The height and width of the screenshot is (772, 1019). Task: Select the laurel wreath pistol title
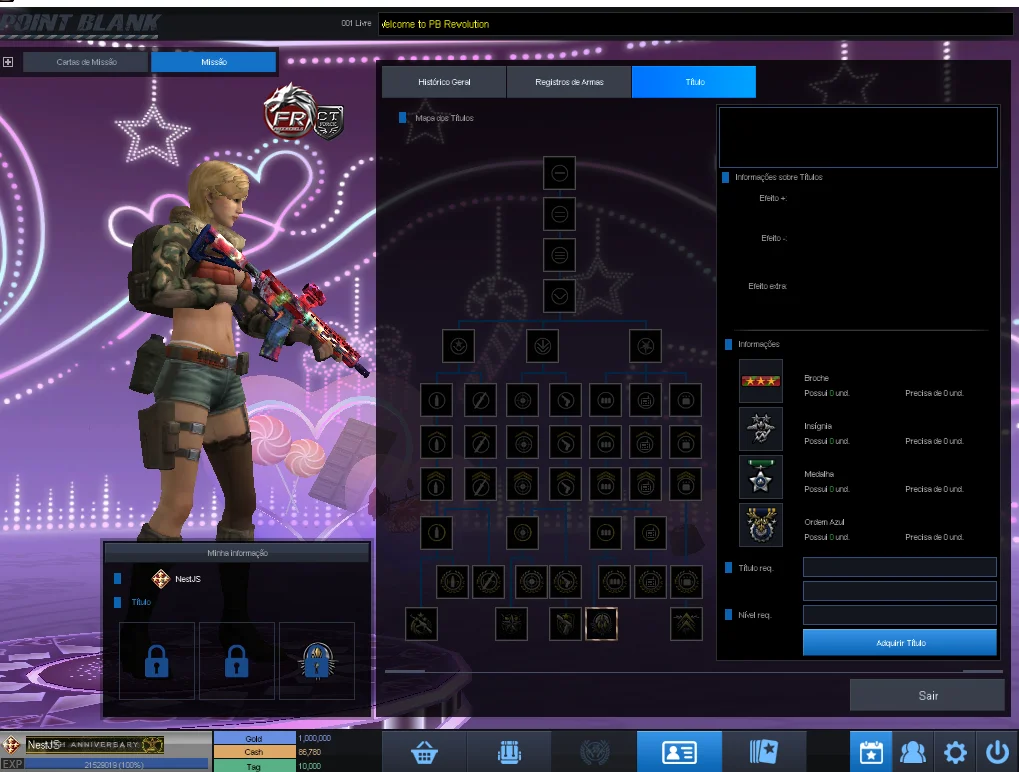tap(565, 582)
